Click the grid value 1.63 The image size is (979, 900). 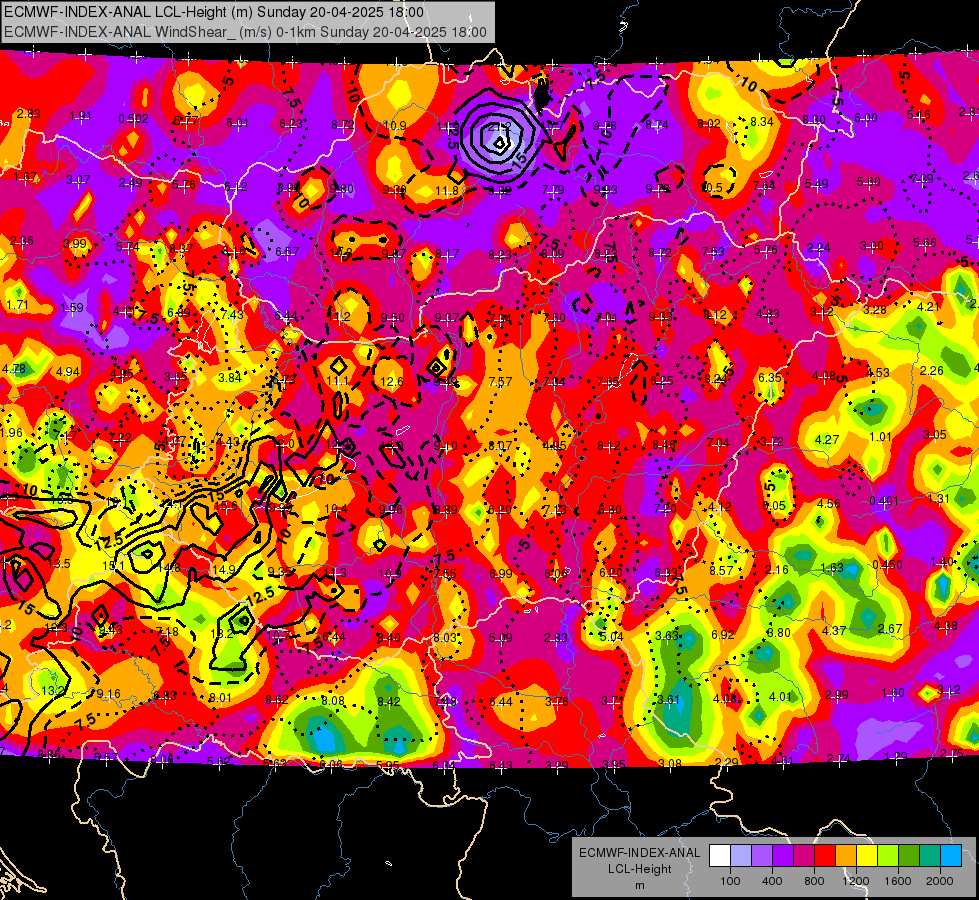[x=832, y=568]
